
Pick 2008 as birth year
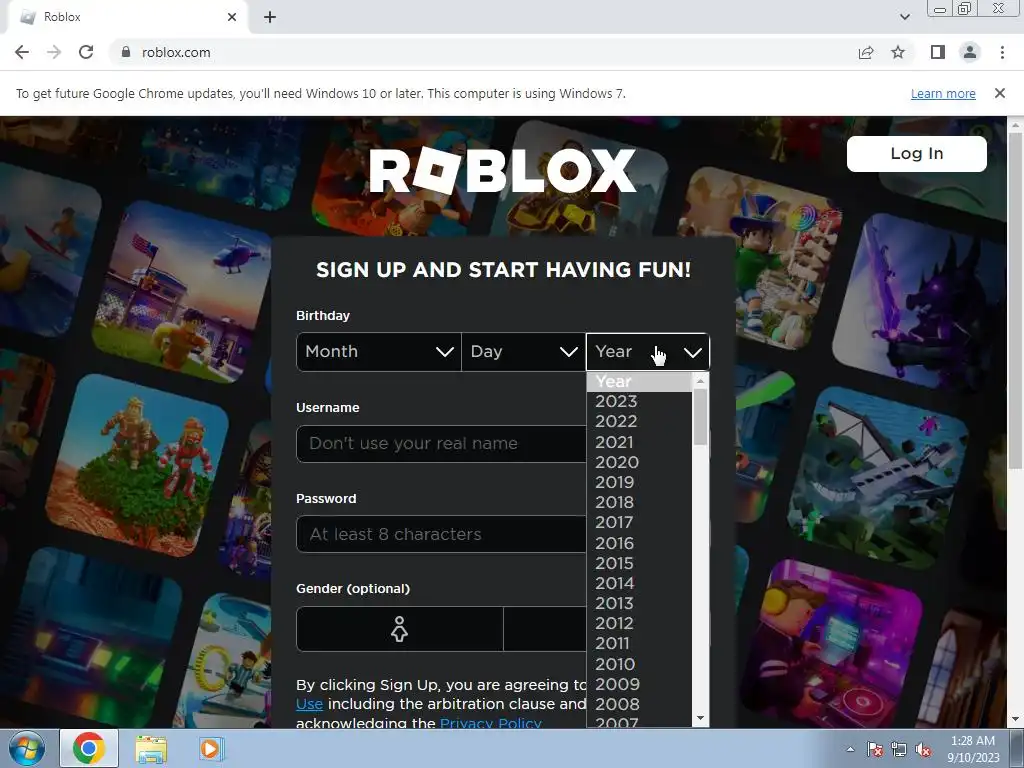[x=639, y=705]
